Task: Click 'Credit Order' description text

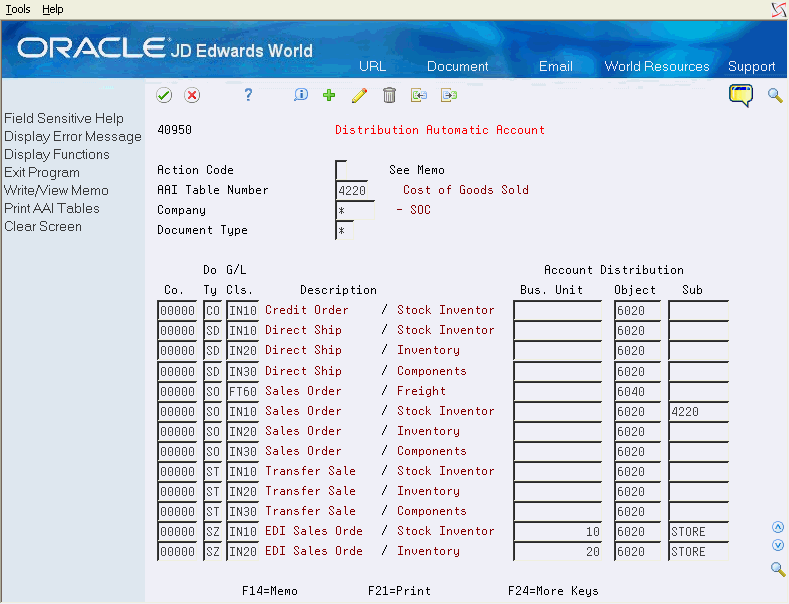Action: 306,310
